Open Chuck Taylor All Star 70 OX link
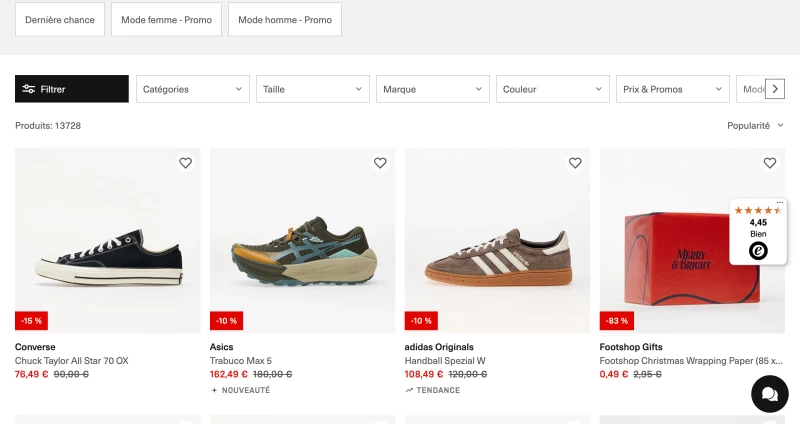 (71, 361)
